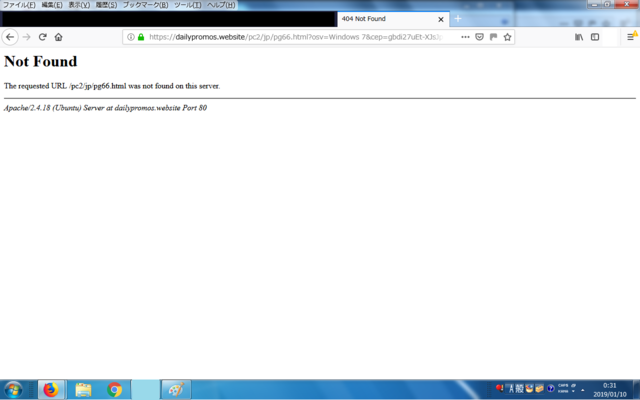Click the Not Found heading
Screen dimensions: 640x400
(x=40, y=61)
